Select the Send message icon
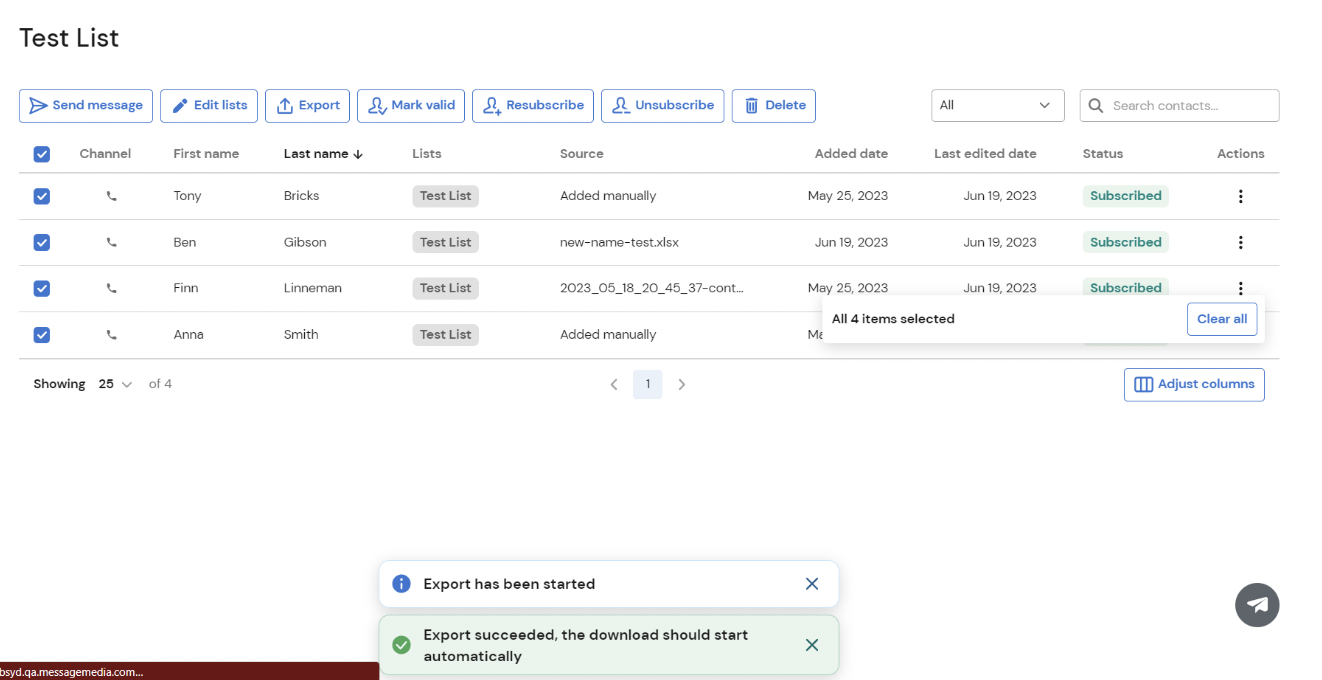The width and height of the screenshot is (1322, 680). click(39, 105)
